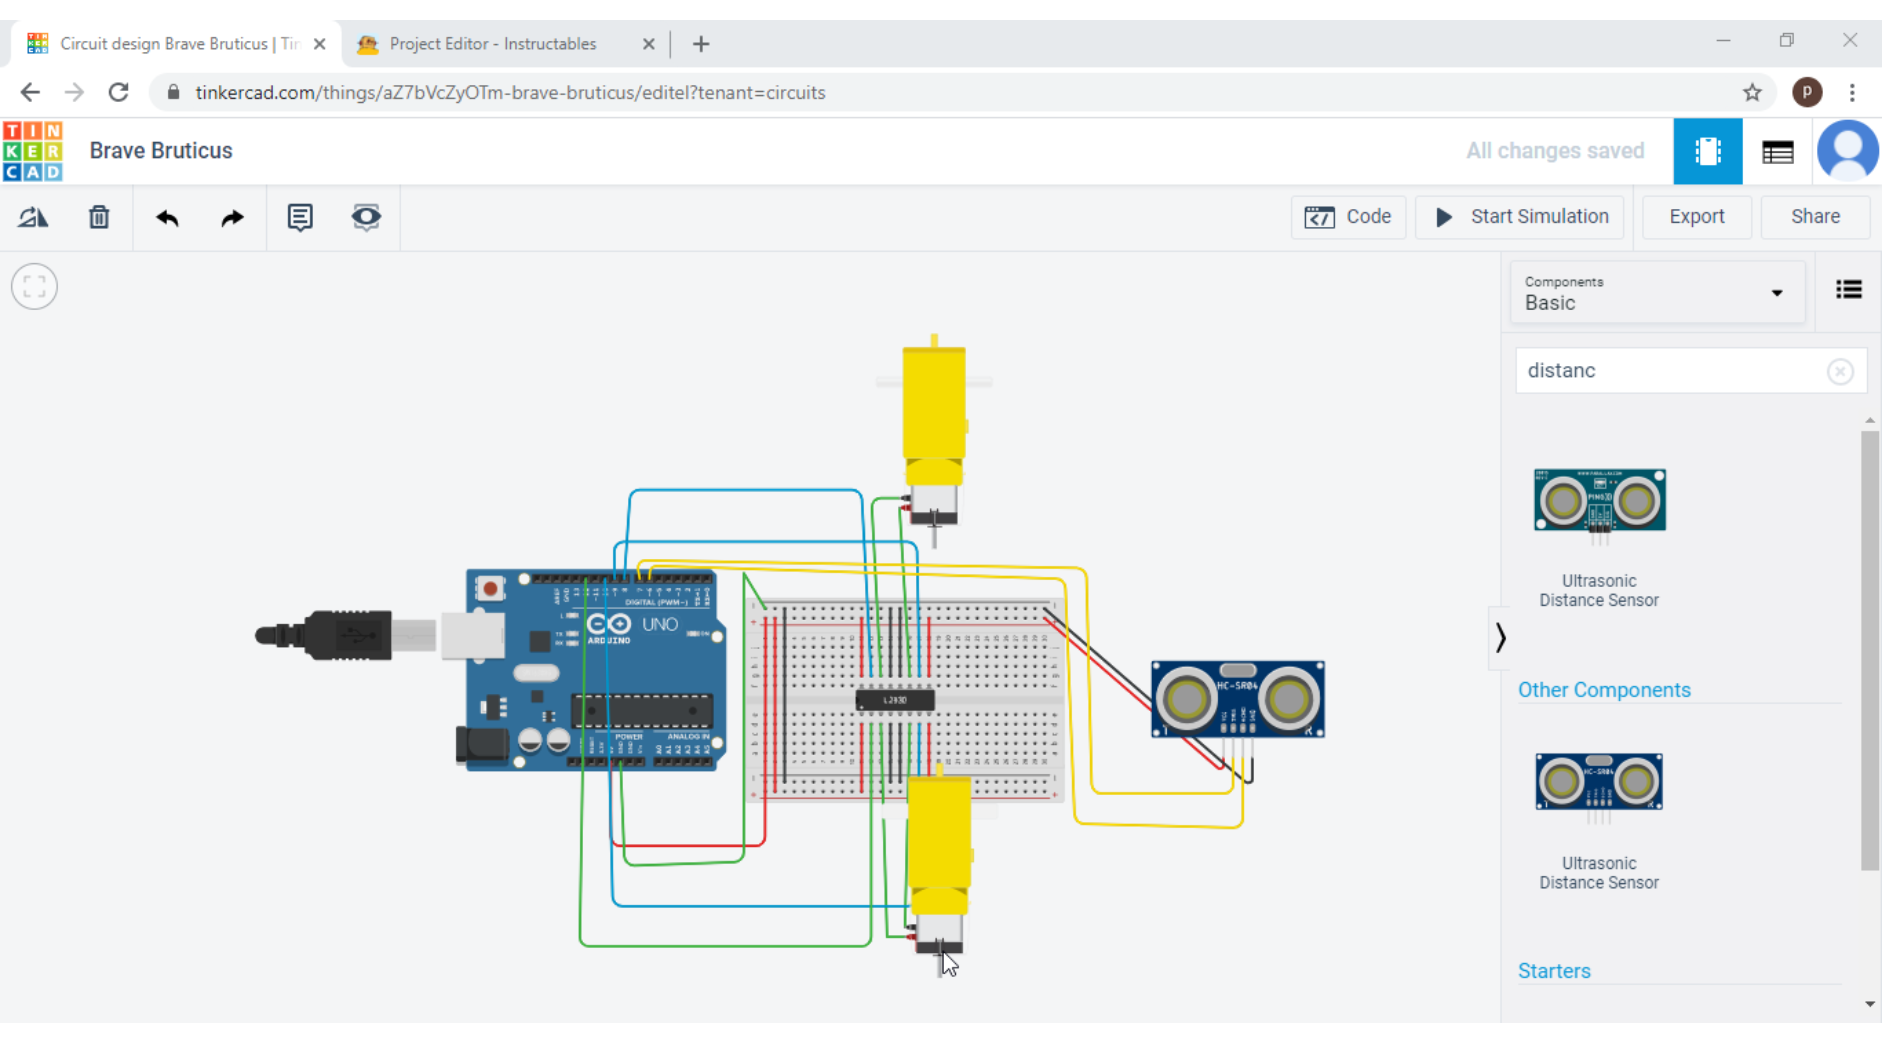Go back in the browser

[30, 92]
